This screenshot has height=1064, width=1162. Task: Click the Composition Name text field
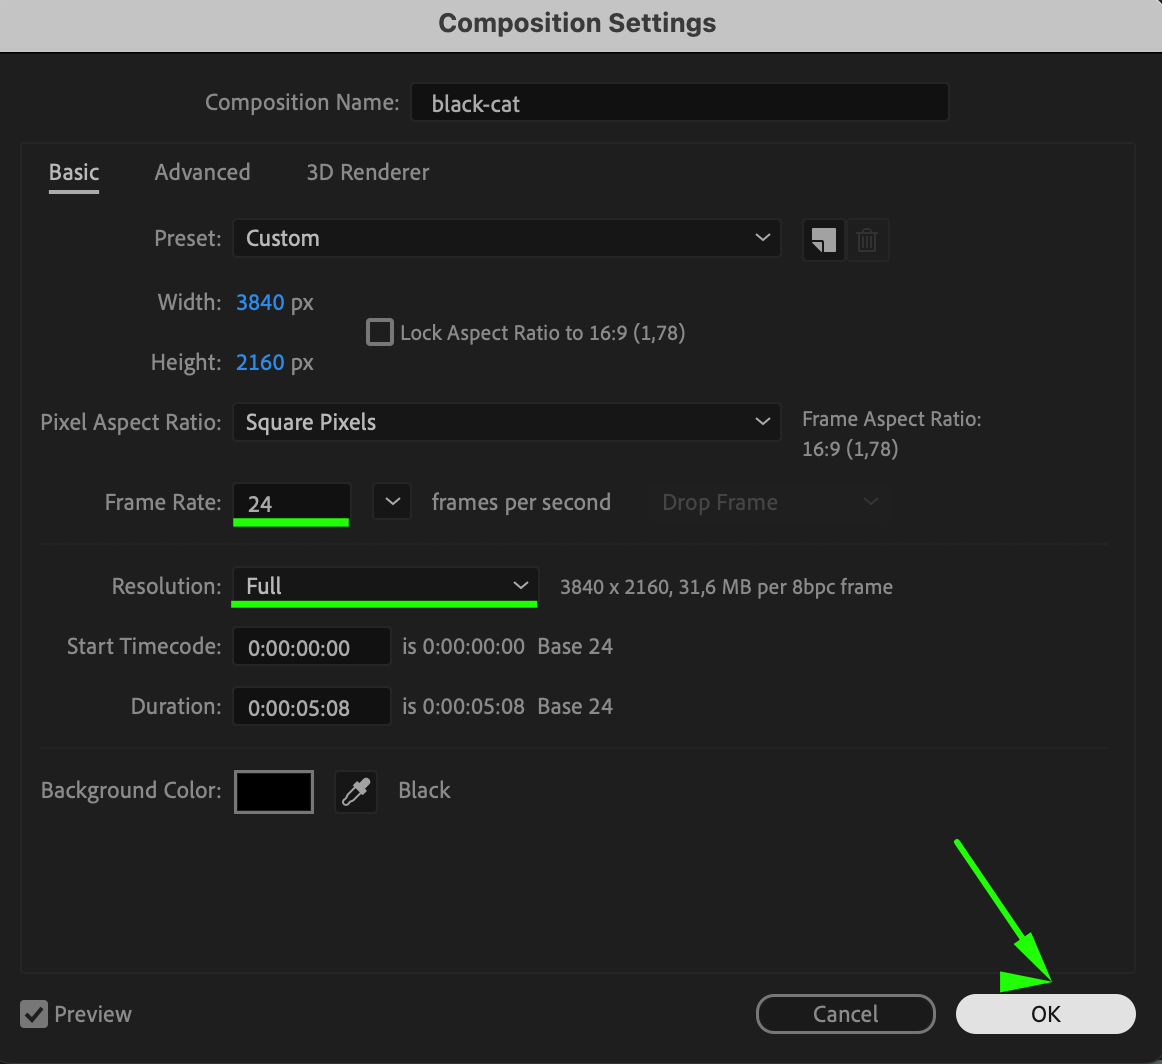click(x=679, y=103)
